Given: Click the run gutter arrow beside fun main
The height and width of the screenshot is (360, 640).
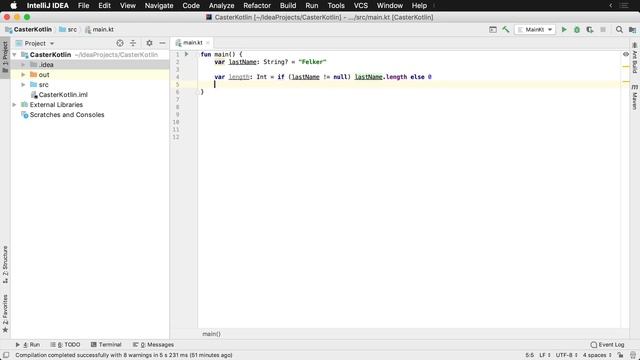Looking at the screenshot, I should click(187, 54).
